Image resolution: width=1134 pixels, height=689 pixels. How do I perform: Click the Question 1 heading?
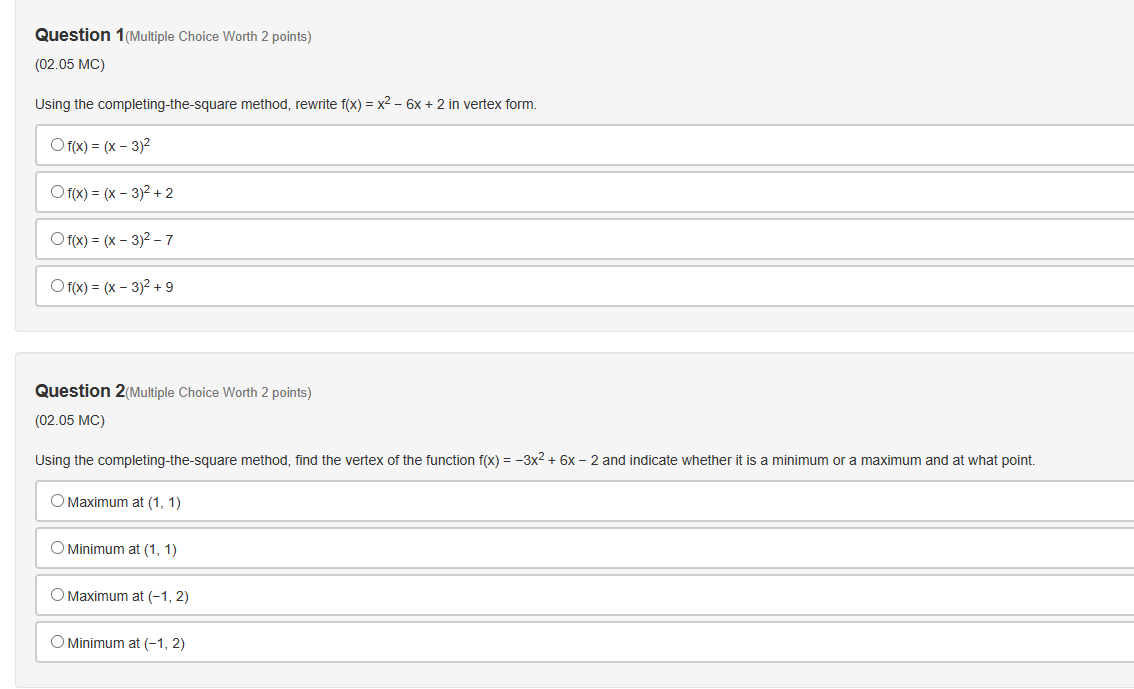tap(77, 34)
